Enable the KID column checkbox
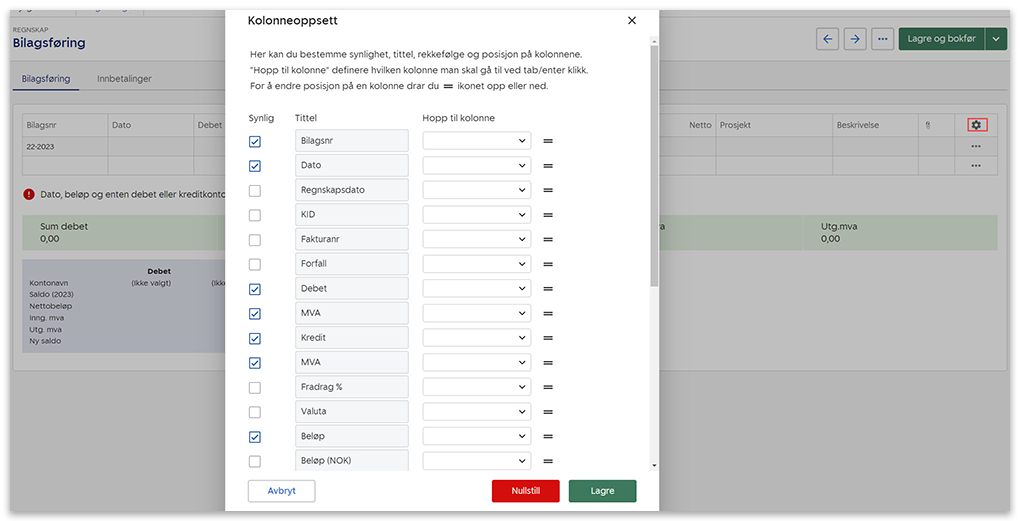The height and width of the screenshot is (521, 1020). 254,215
